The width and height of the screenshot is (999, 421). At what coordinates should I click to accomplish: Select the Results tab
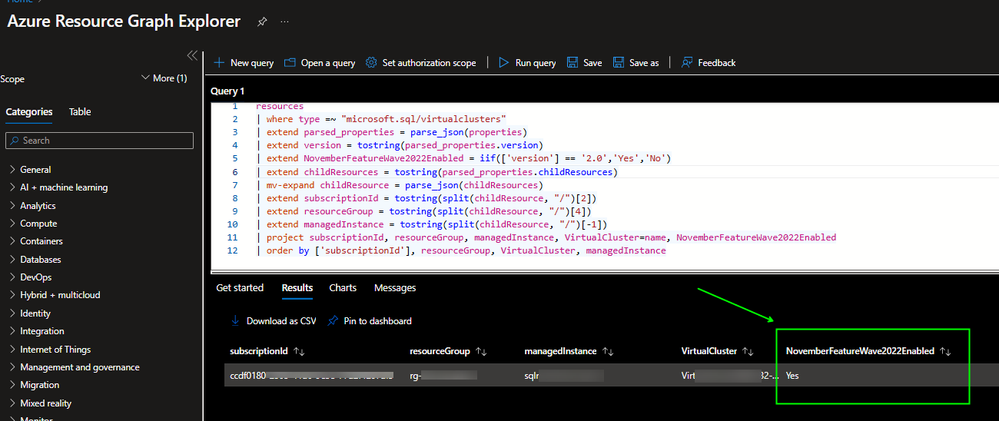coord(297,288)
